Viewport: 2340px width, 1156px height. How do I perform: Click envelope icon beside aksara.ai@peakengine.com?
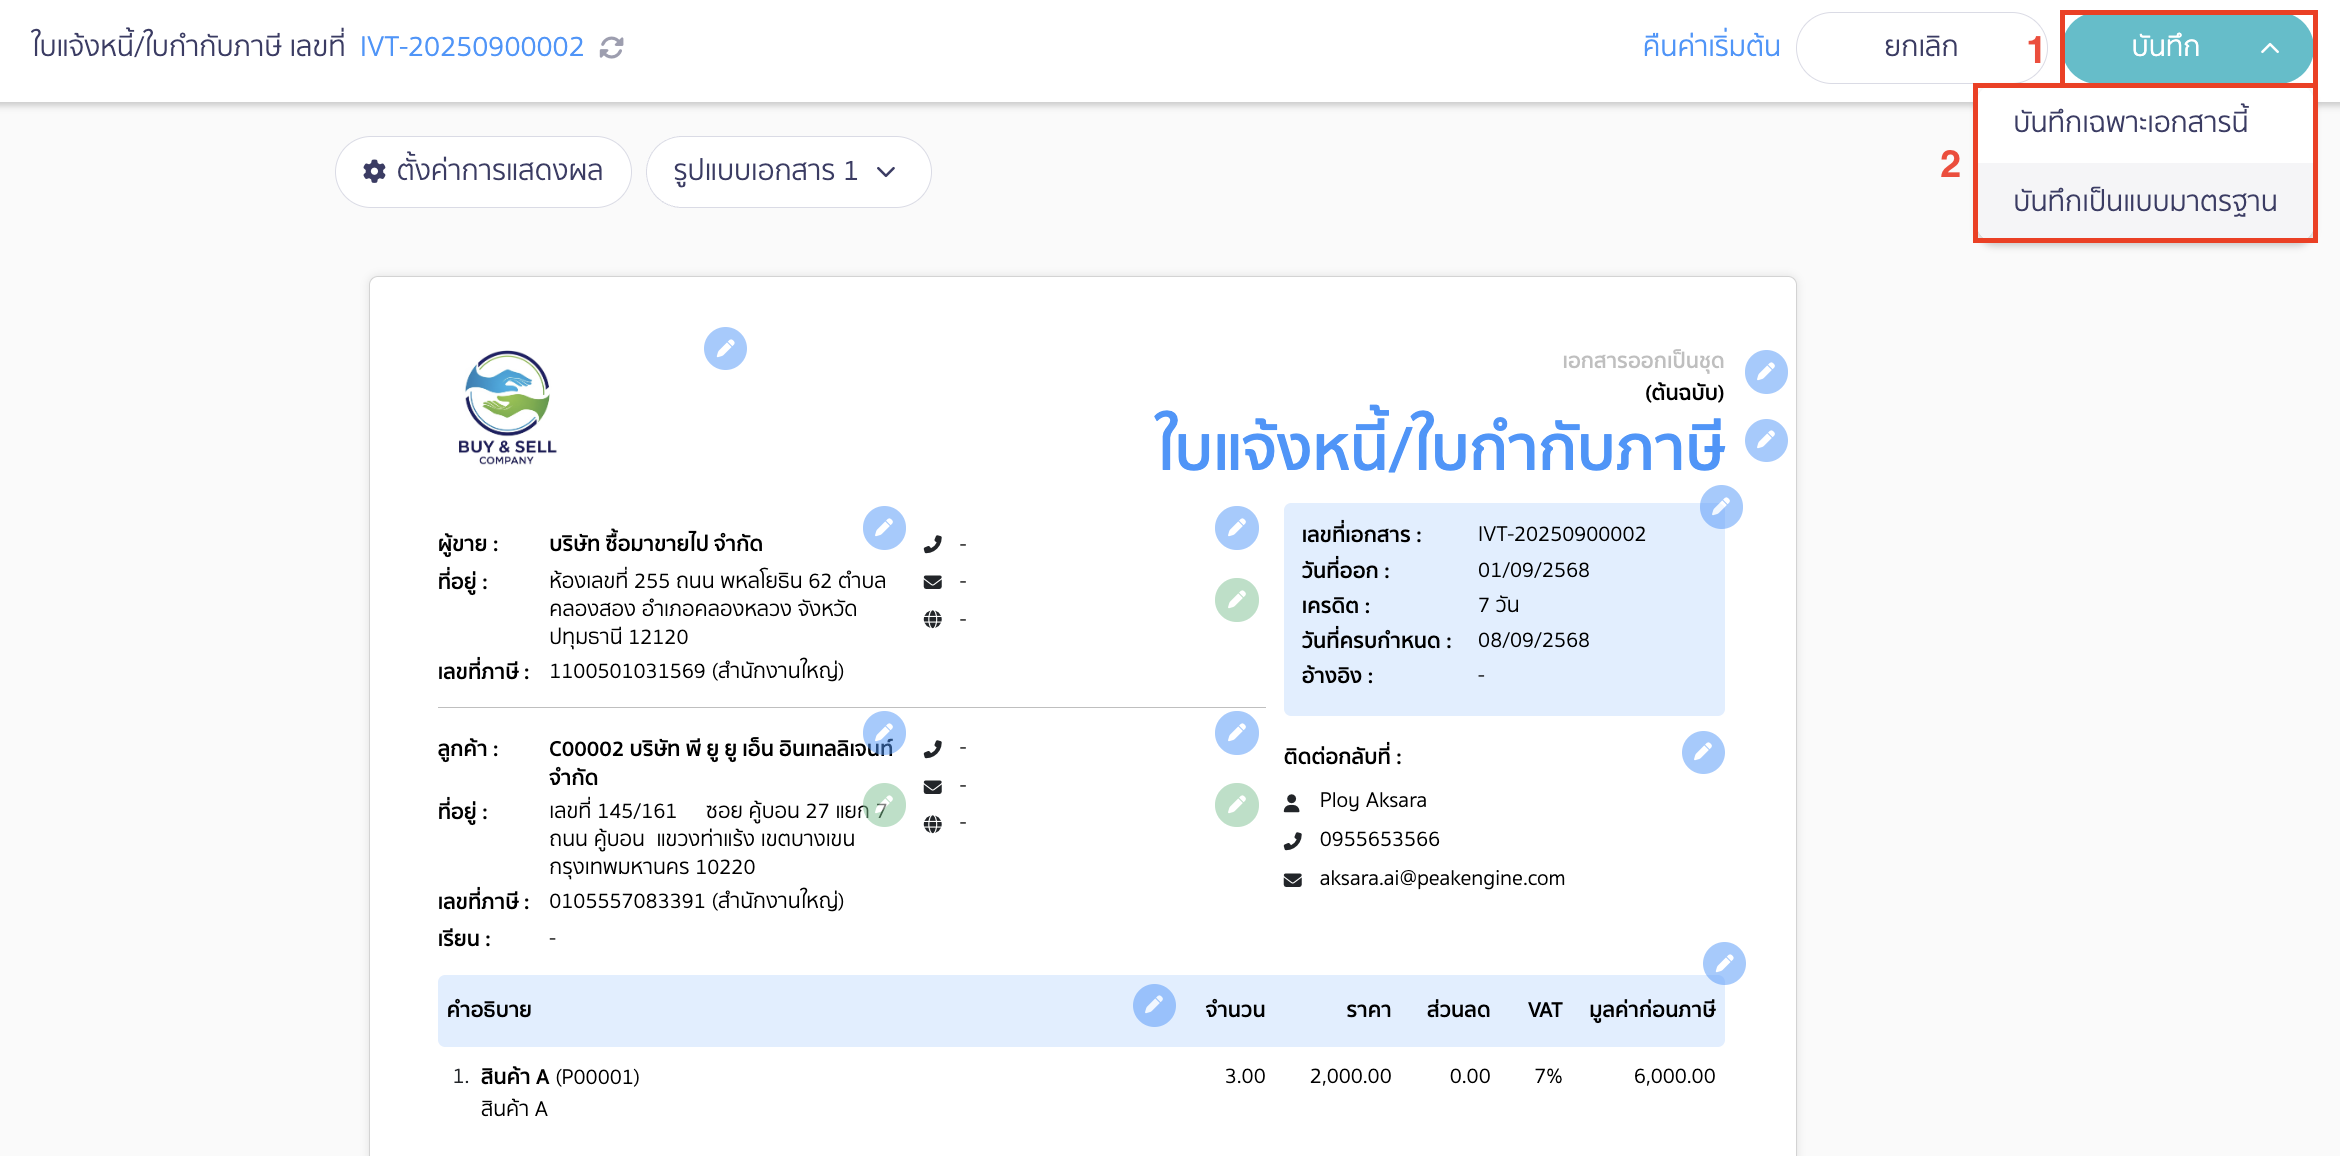pos(1292,880)
